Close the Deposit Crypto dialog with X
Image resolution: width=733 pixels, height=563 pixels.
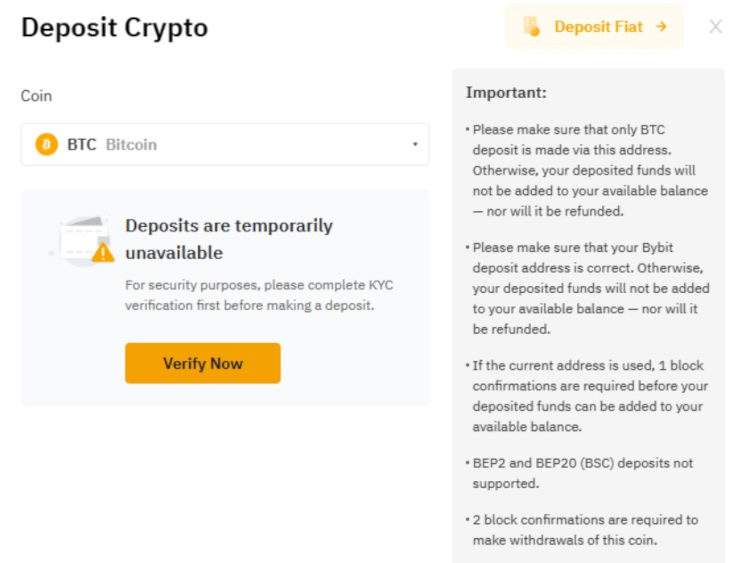[x=715, y=27]
